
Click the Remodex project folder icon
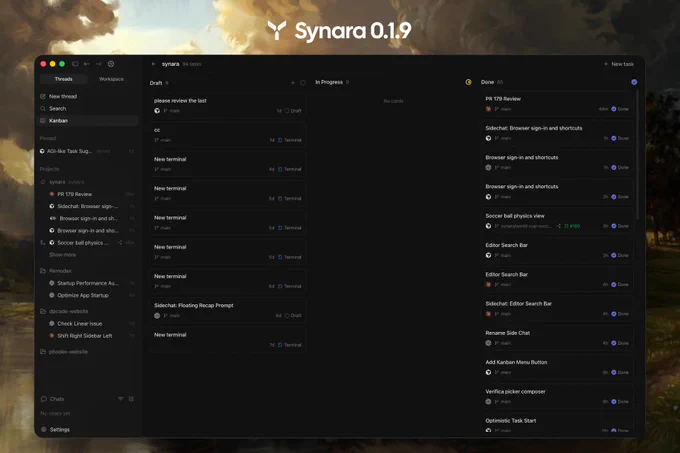[43, 270]
